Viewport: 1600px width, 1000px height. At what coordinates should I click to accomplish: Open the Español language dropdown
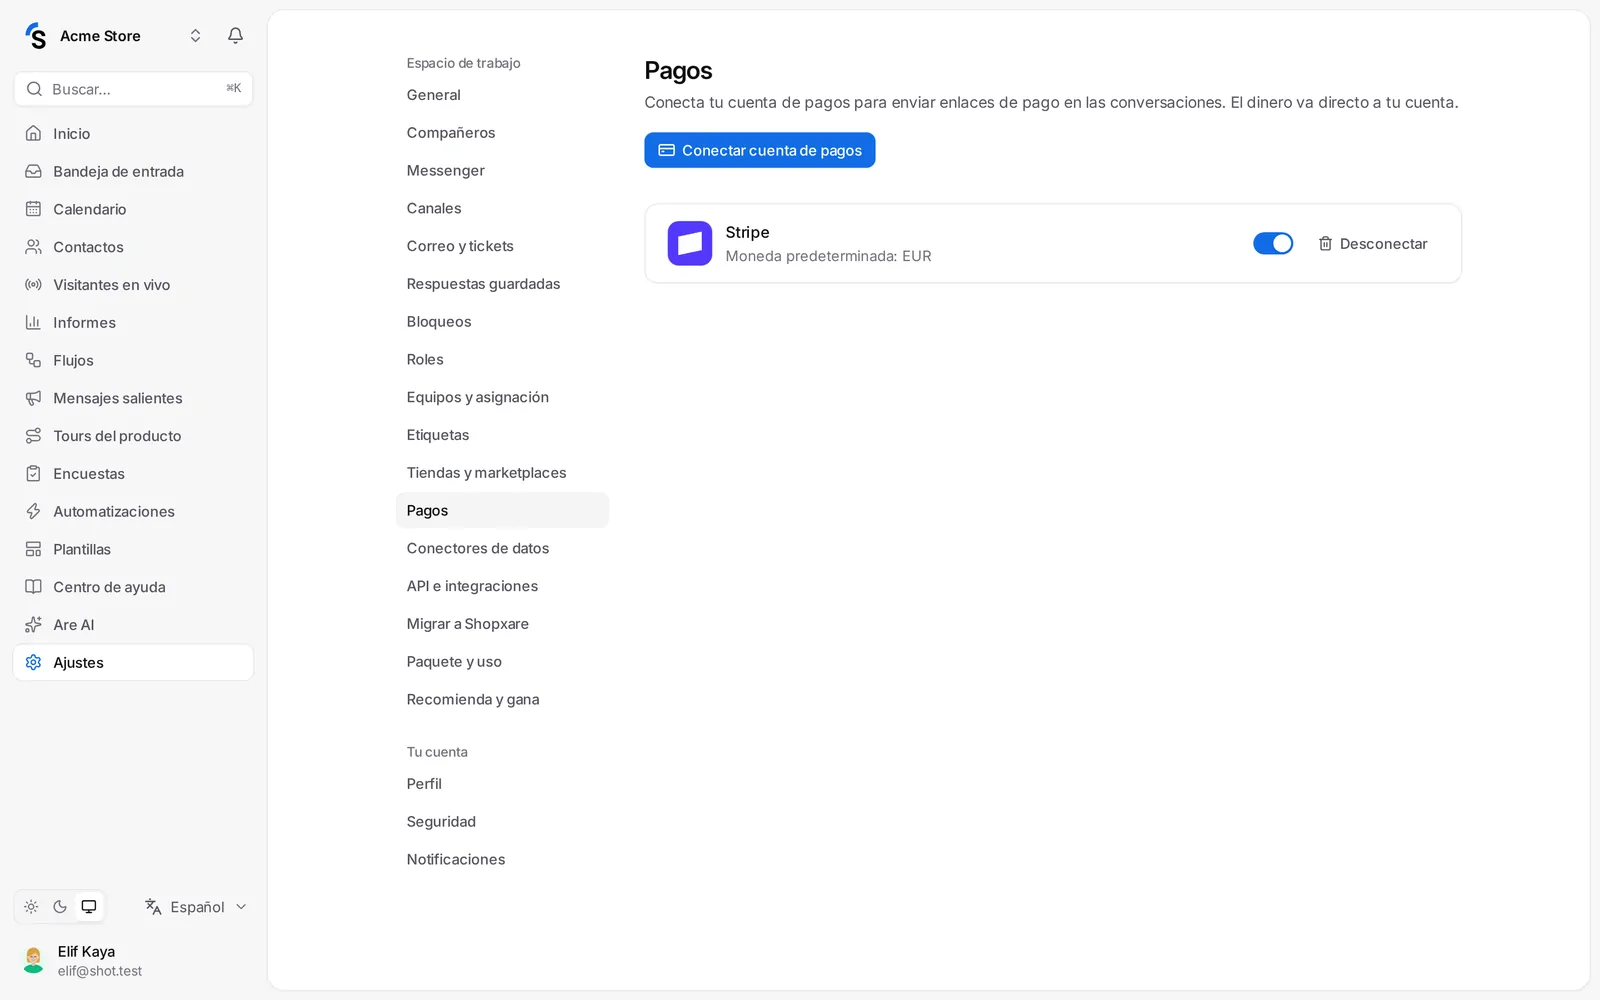[x=196, y=907]
